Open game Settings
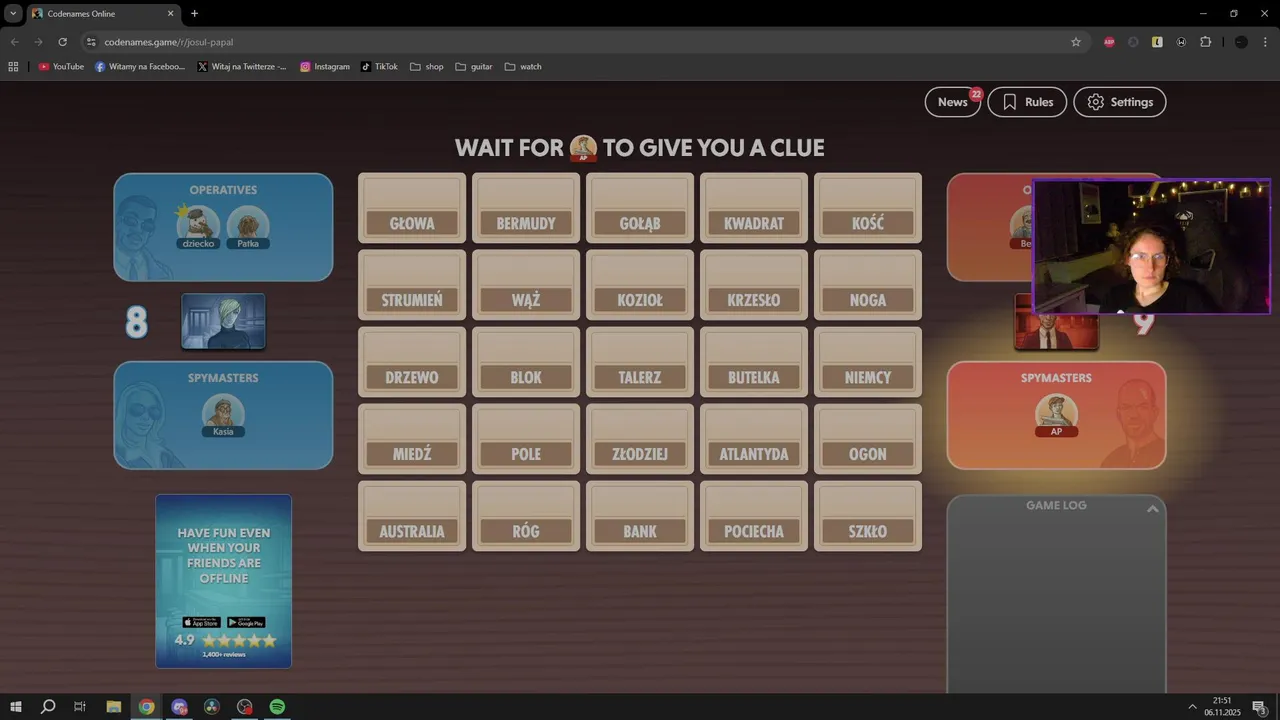Image resolution: width=1280 pixels, height=720 pixels. pos(1120,102)
